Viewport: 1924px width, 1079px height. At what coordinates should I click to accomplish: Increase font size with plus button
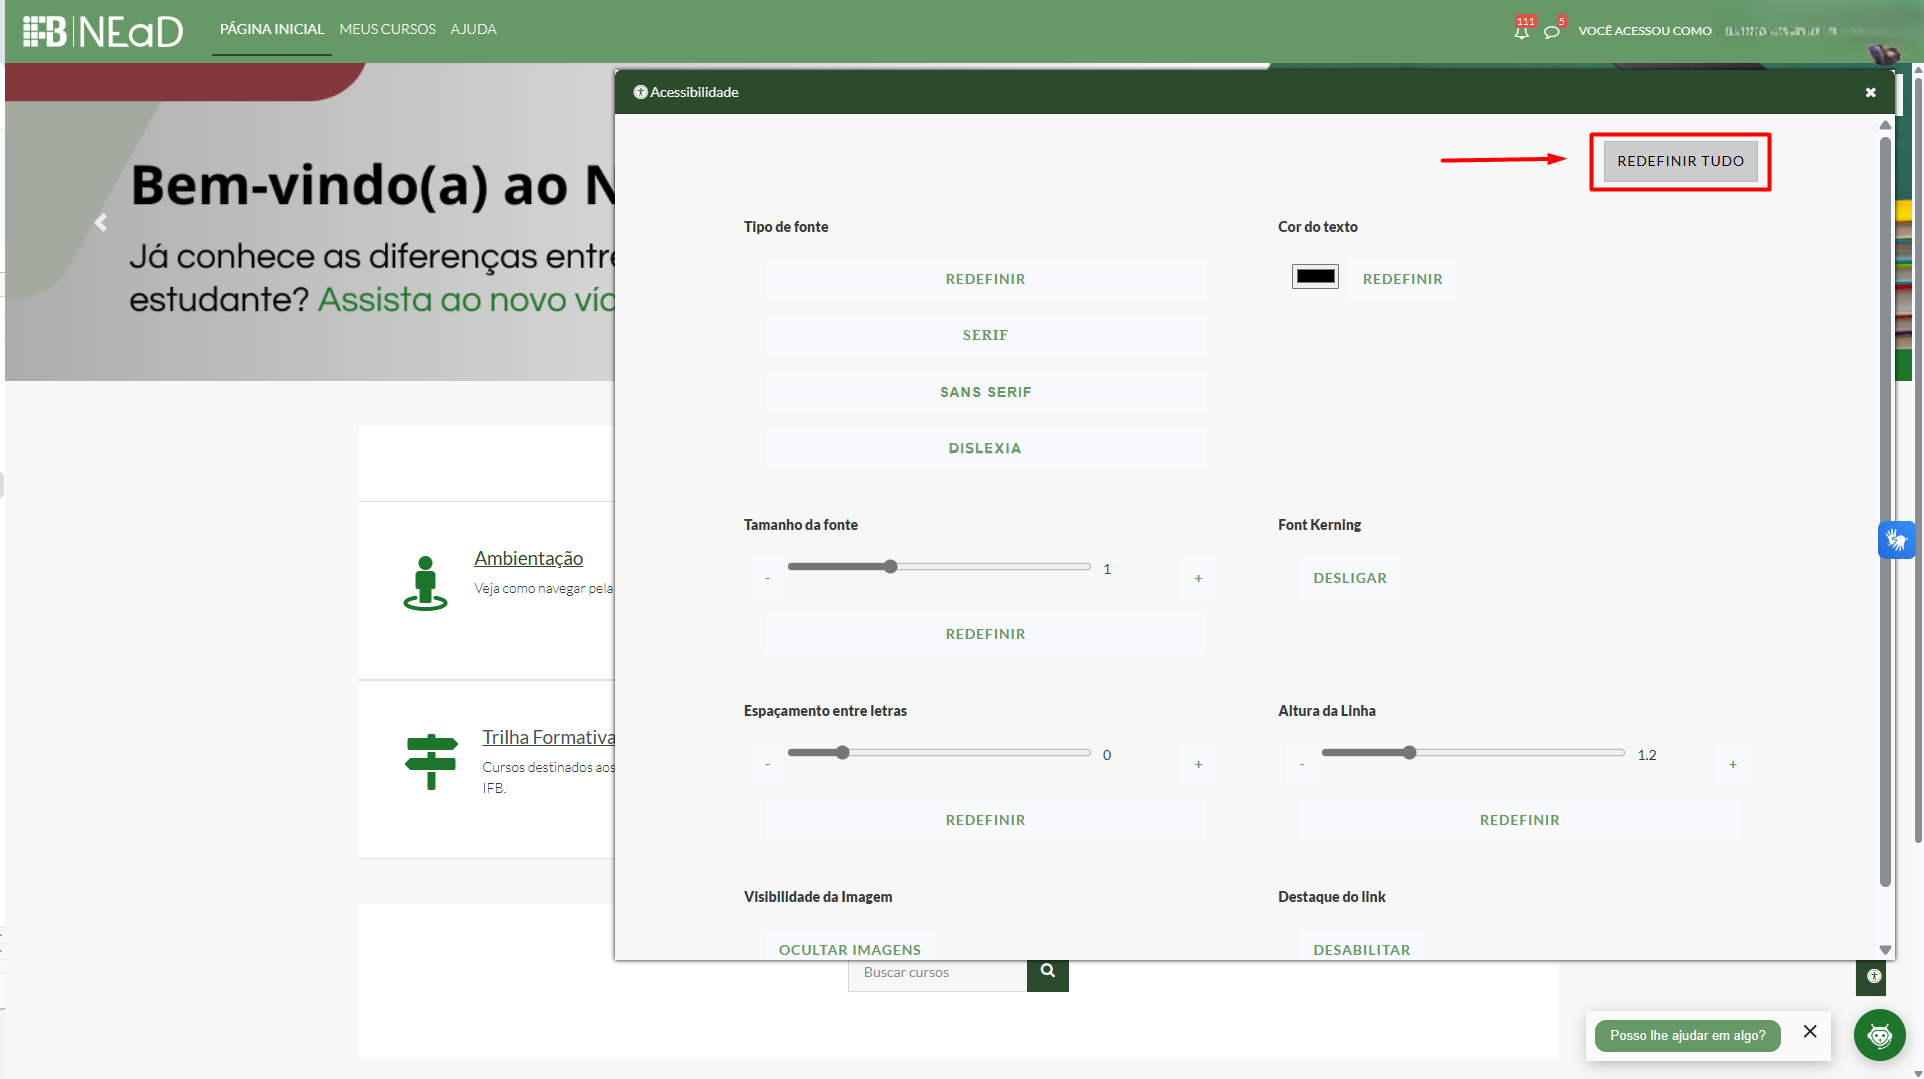click(x=1198, y=579)
